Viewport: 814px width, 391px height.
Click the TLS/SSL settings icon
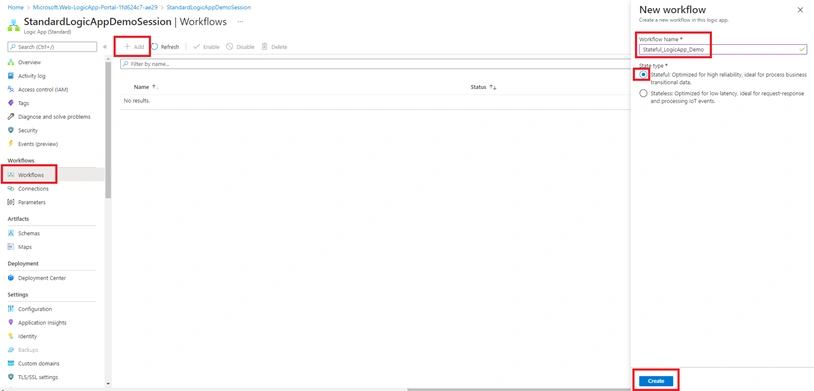click(11, 377)
